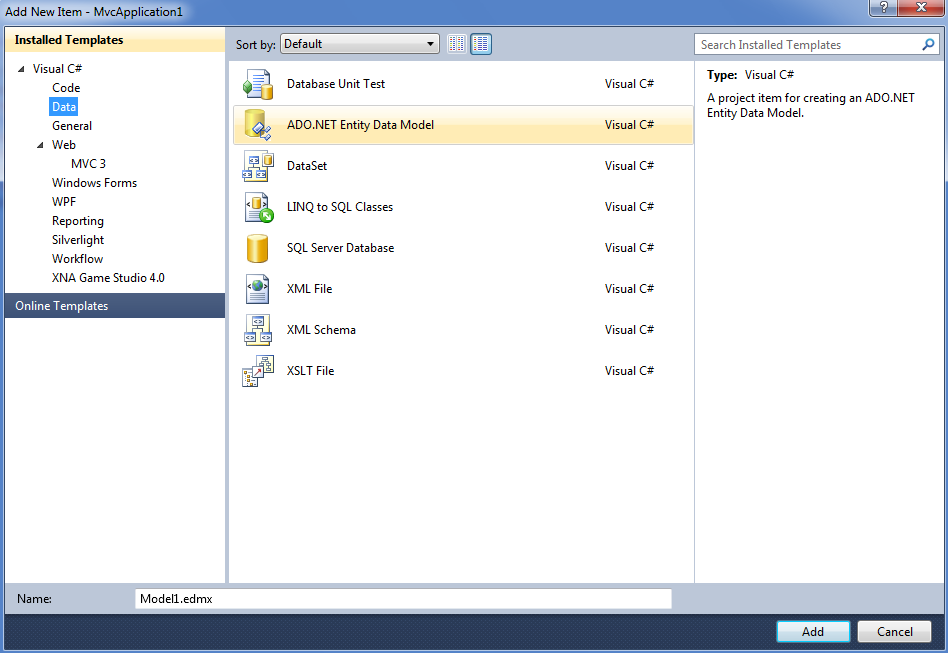
Task: Switch to medium icons list view
Action: point(481,44)
